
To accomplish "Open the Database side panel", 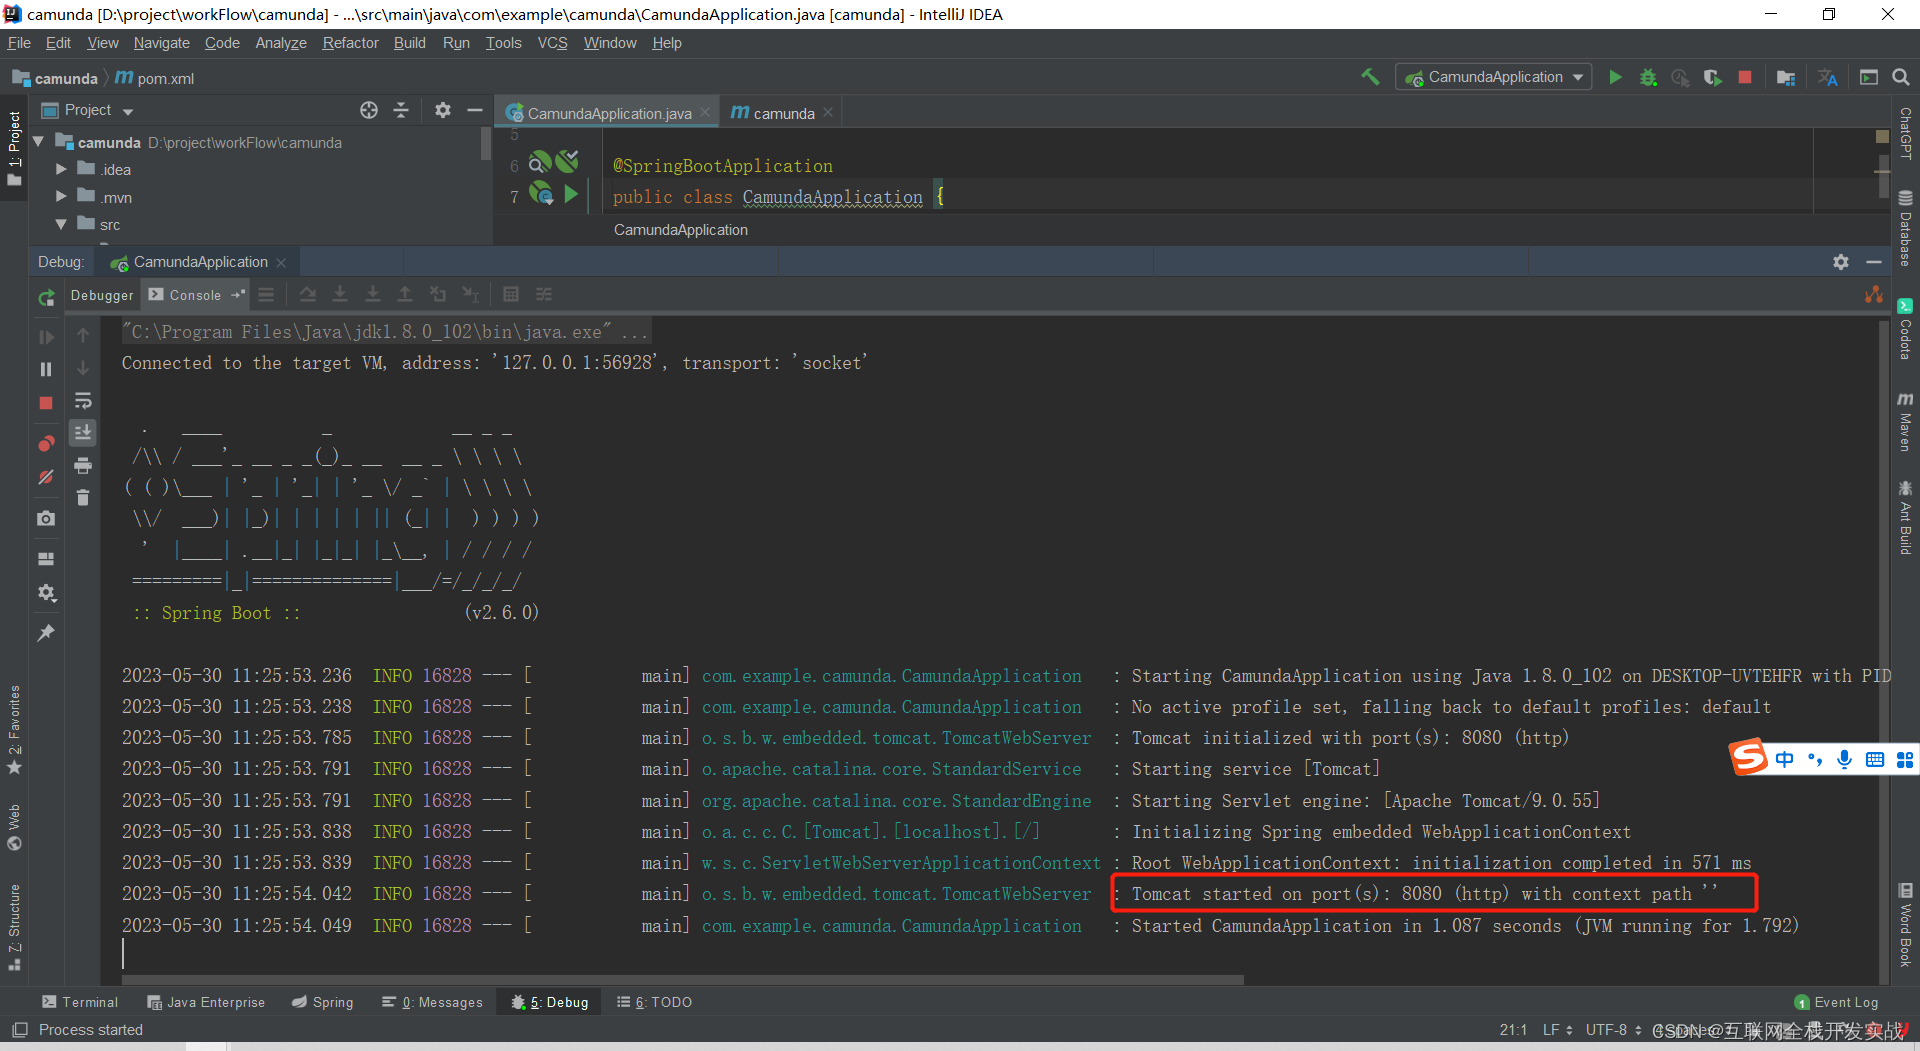I will [1905, 228].
